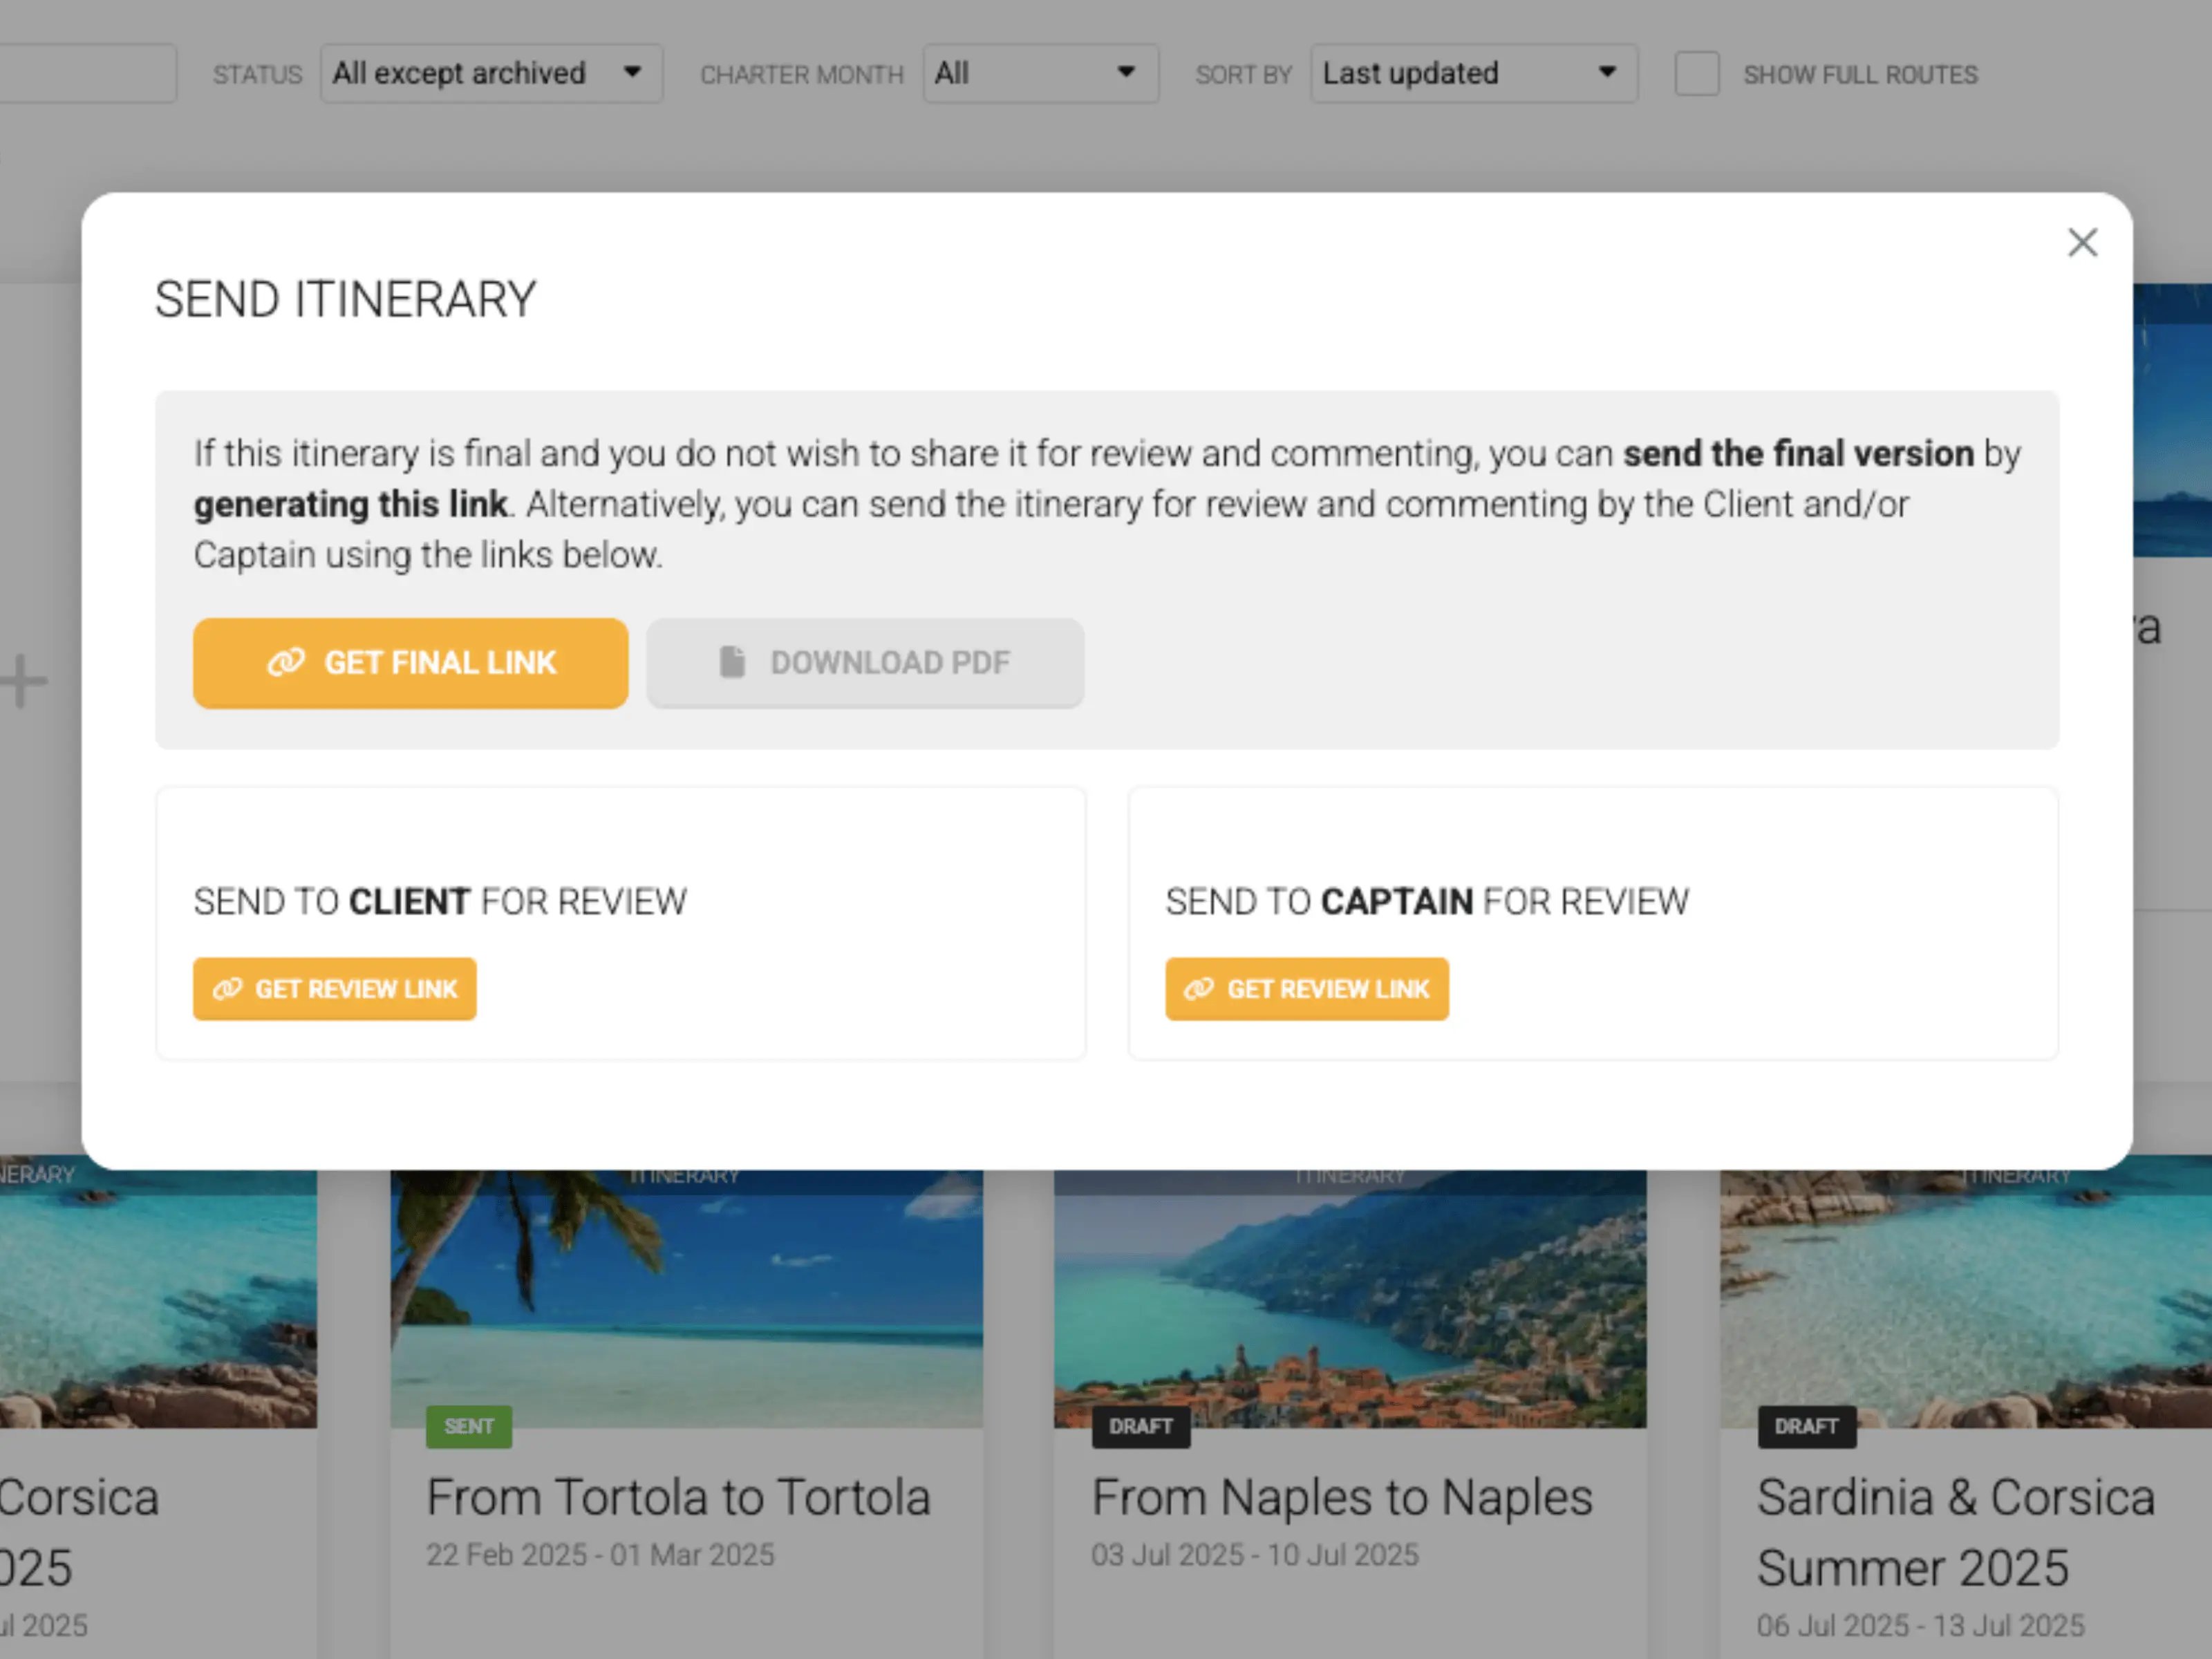Click the From Naples to Naples title
This screenshot has width=2212, height=1659.
tap(1342, 1497)
